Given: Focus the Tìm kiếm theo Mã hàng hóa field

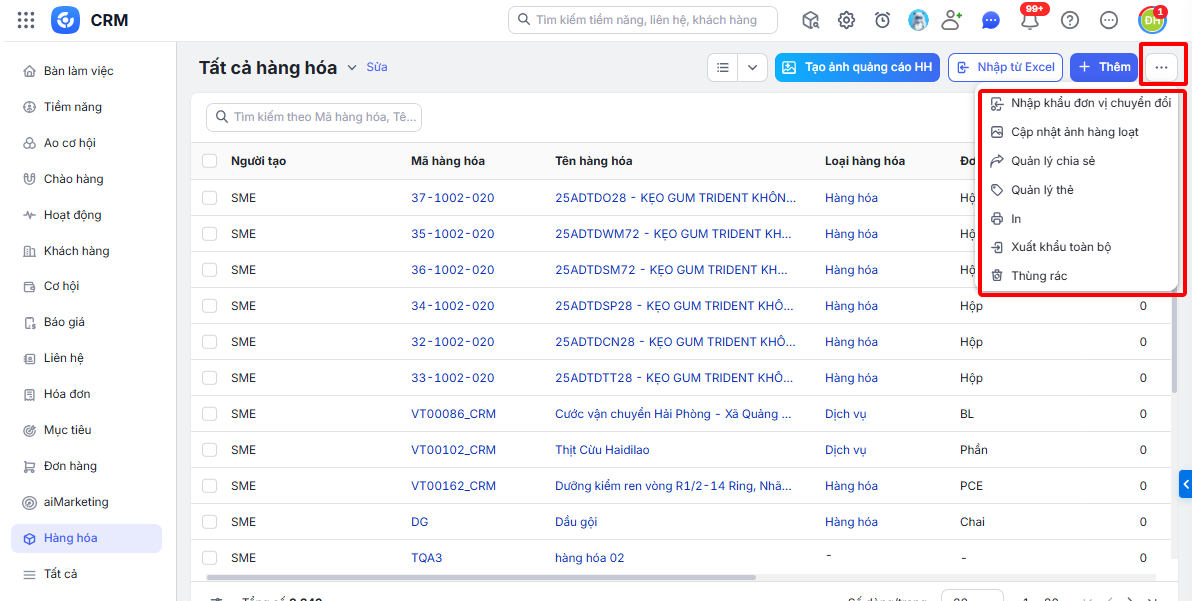Looking at the screenshot, I should click(x=314, y=117).
